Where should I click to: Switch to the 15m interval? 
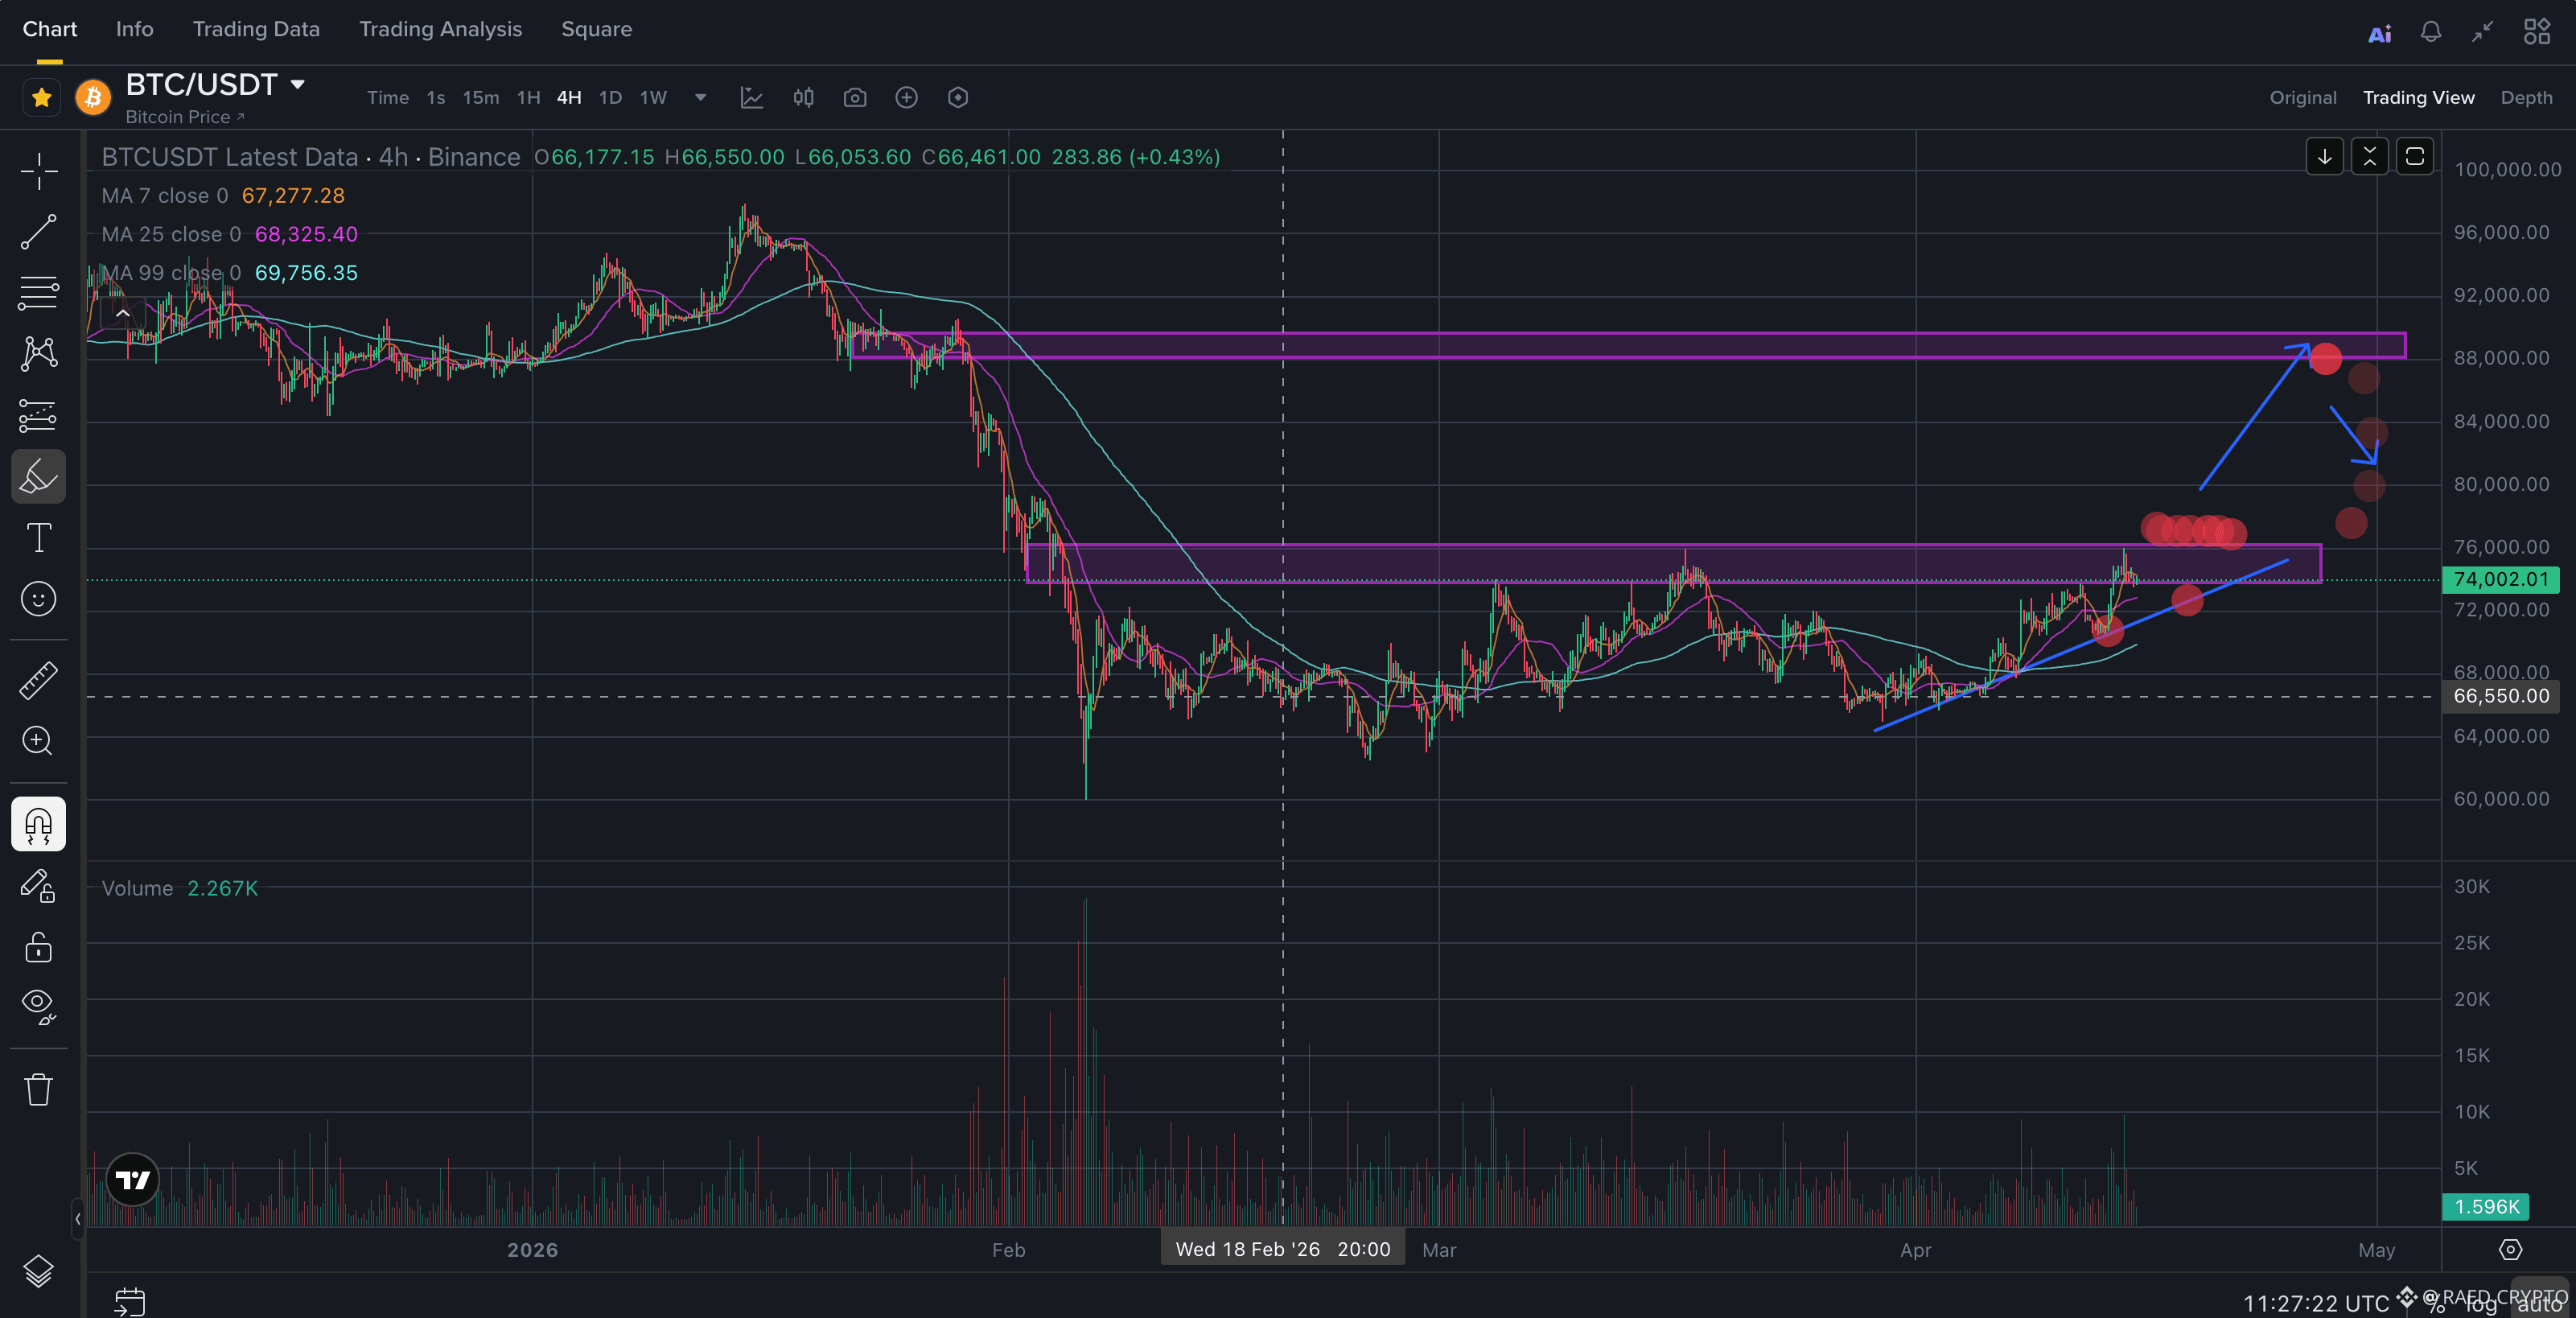click(x=480, y=98)
